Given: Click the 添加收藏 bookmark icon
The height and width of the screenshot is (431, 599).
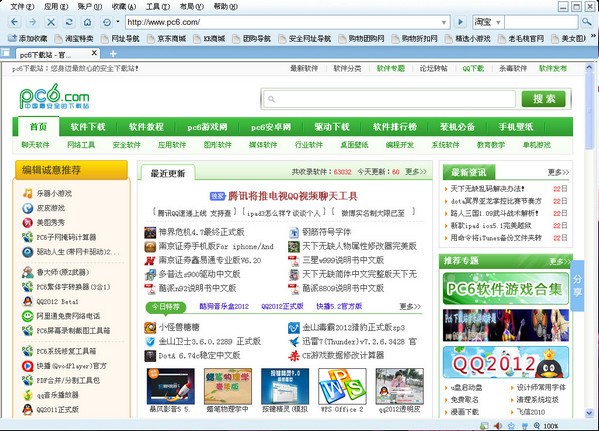Looking at the screenshot, I should tap(13, 38).
